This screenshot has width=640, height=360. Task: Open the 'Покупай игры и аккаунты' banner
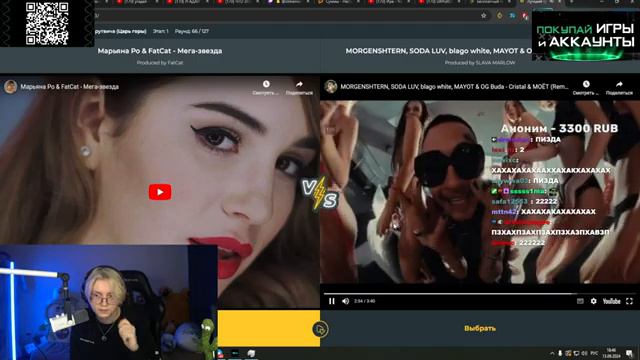click(x=586, y=36)
